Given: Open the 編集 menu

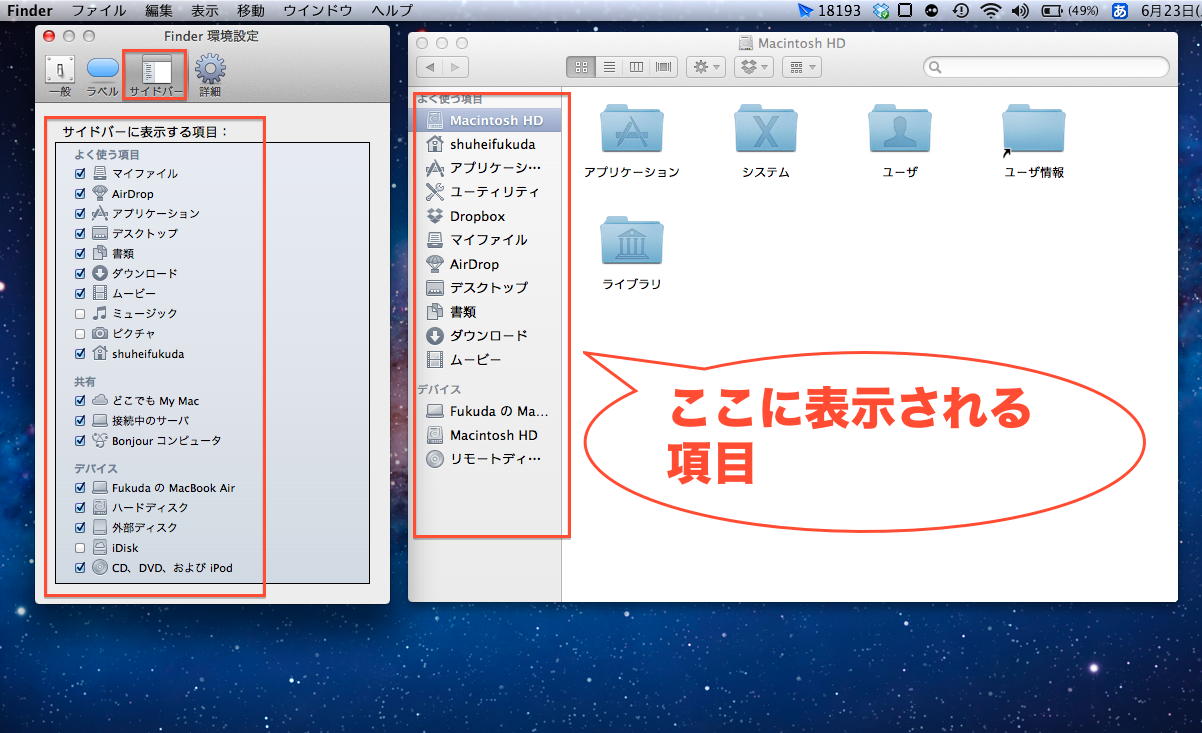Looking at the screenshot, I should (158, 10).
